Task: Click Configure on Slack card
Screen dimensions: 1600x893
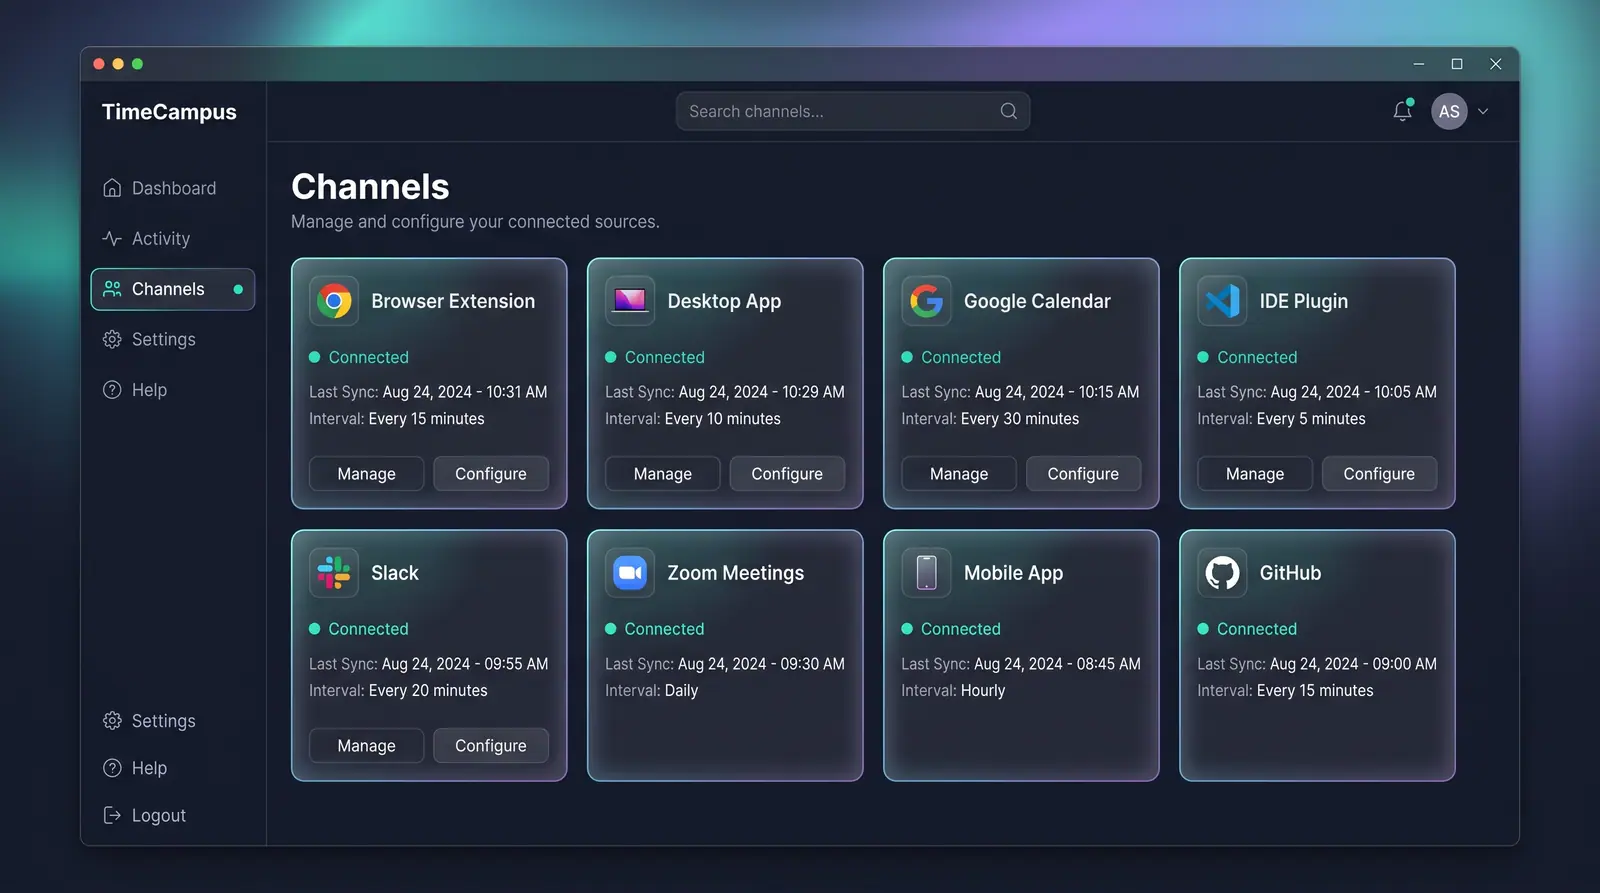Action: tap(490, 745)
